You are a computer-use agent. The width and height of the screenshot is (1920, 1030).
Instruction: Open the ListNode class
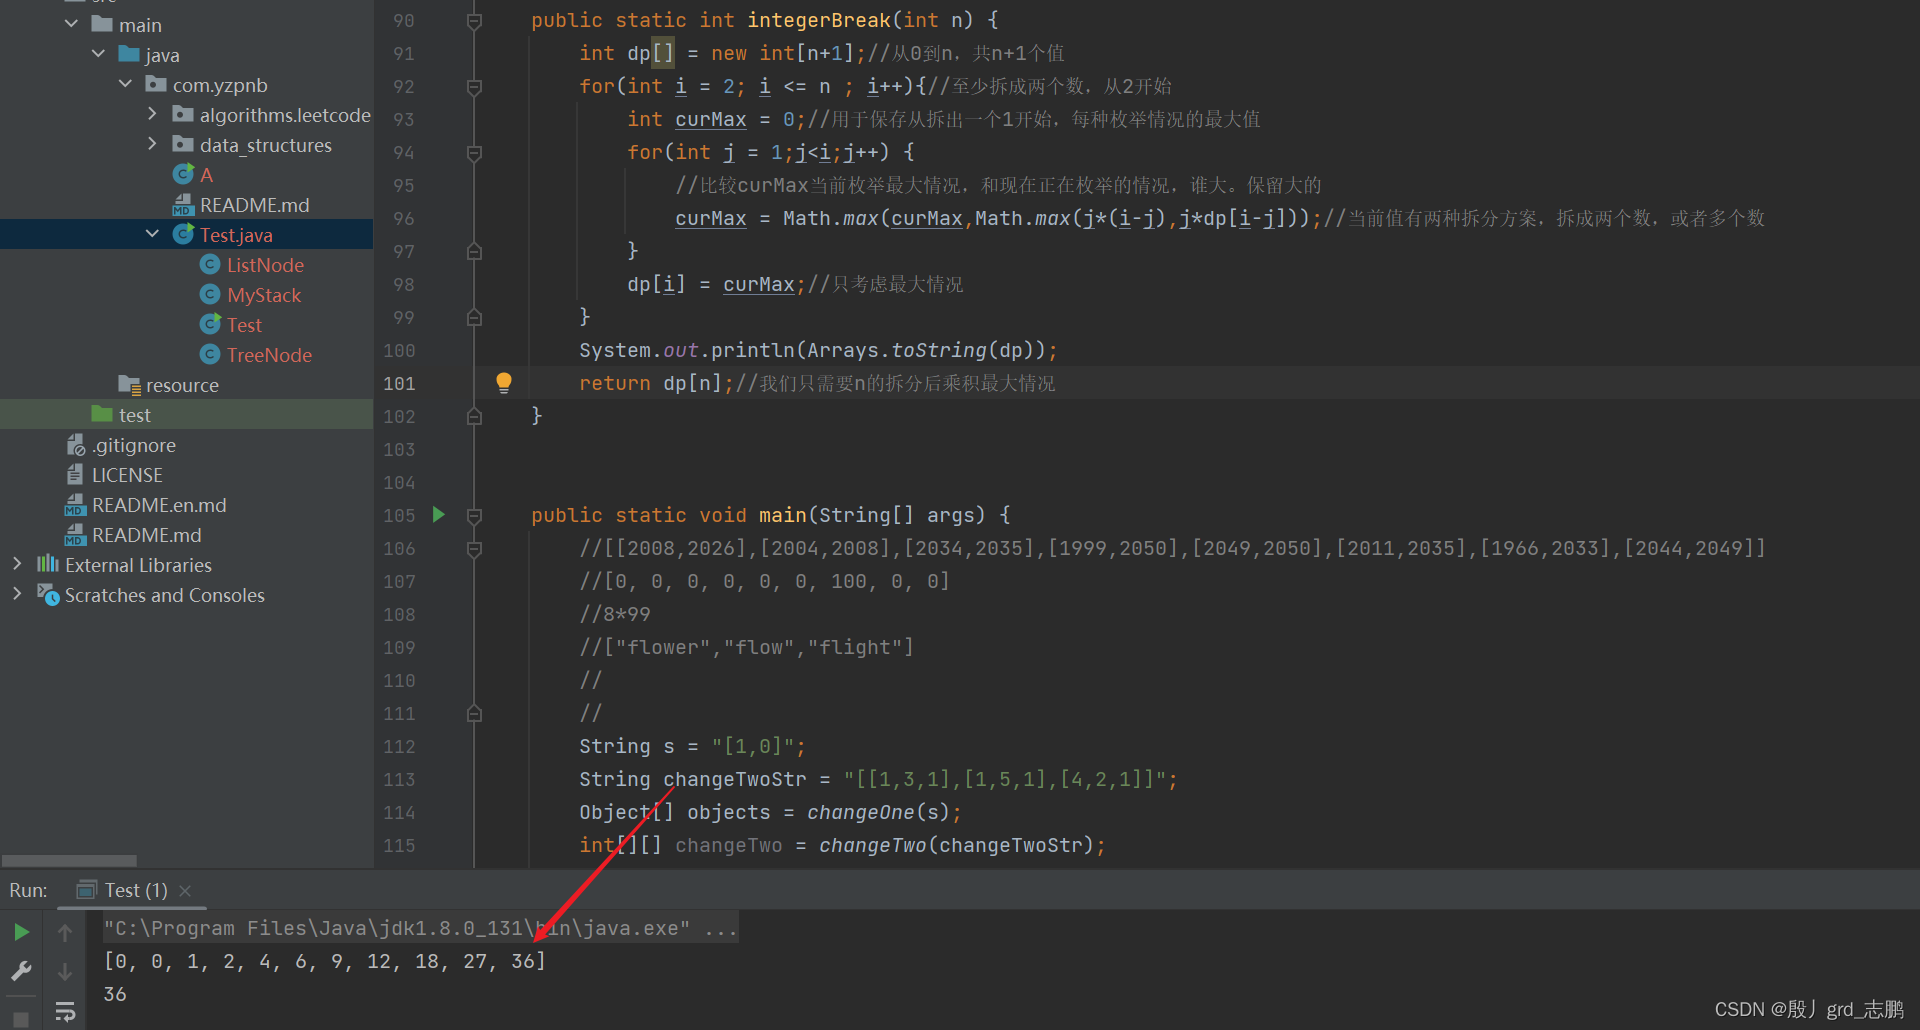click(265, 265)
